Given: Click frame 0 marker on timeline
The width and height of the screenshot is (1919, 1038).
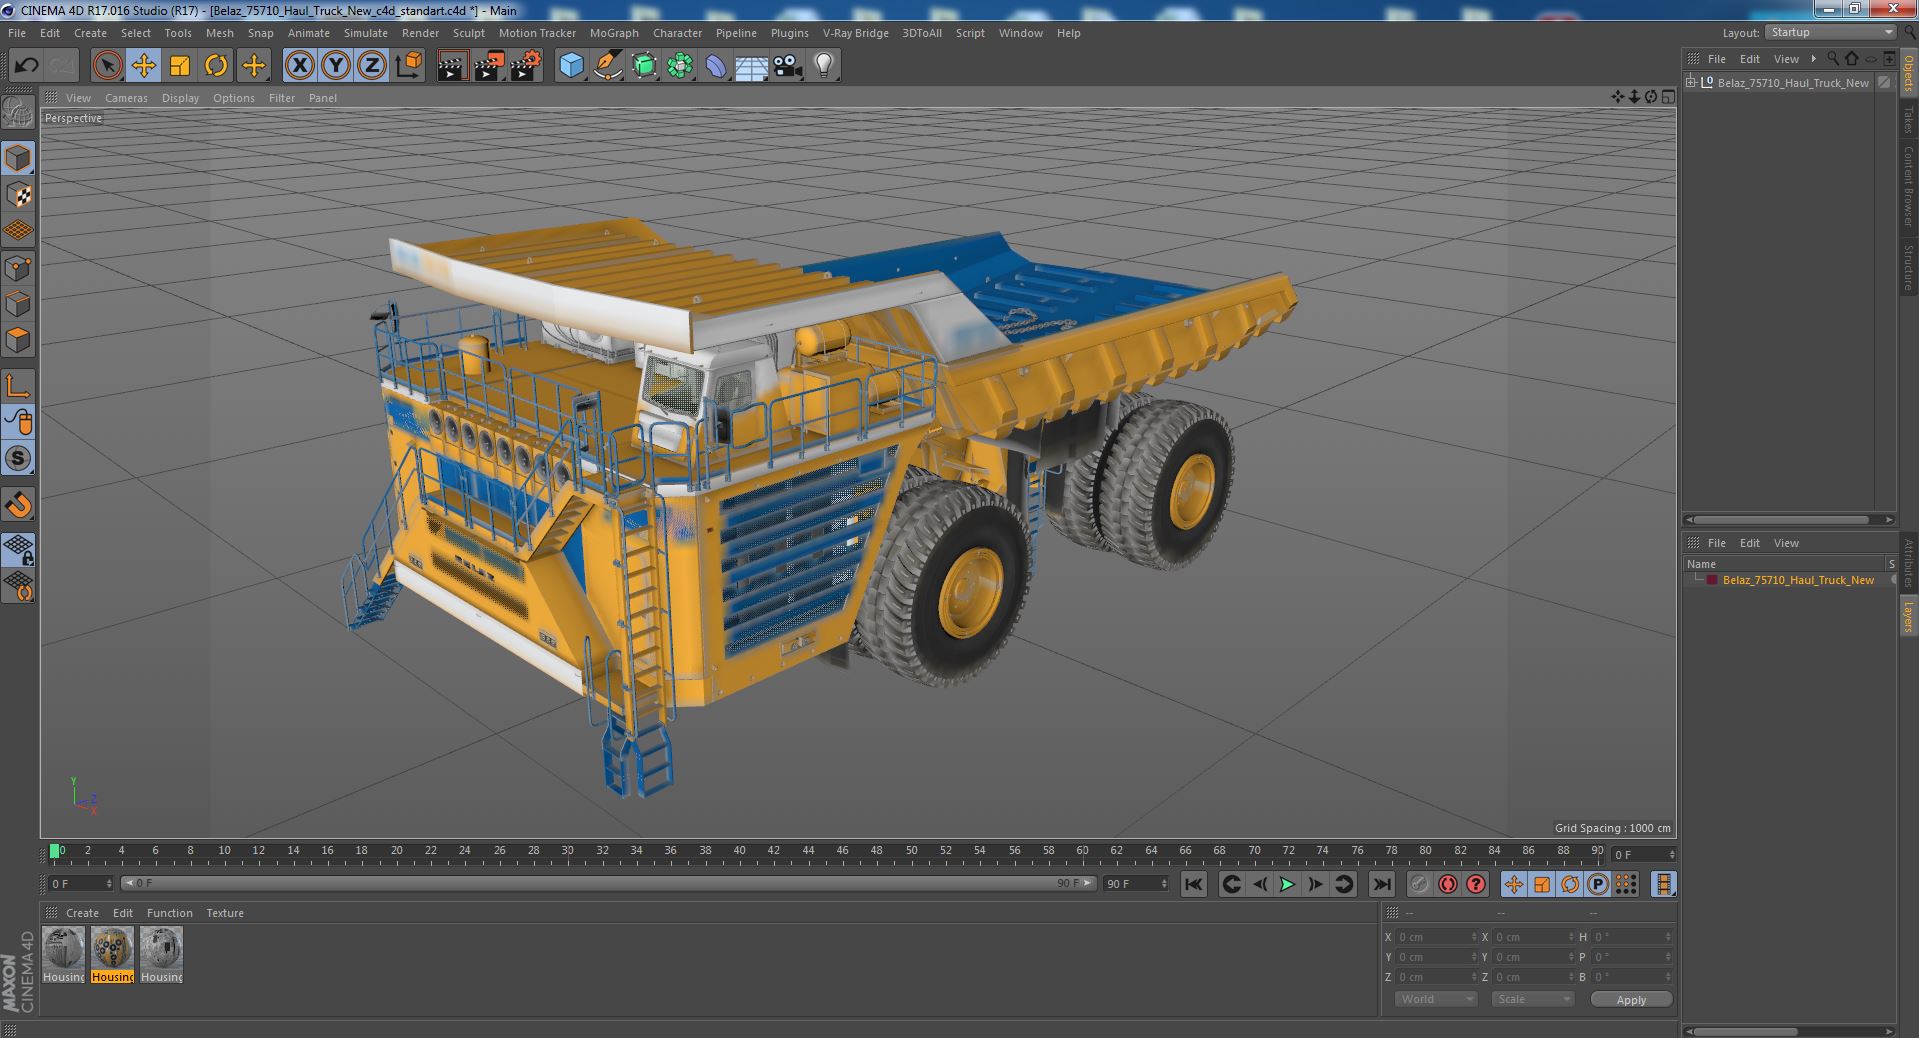Looking at the screenshot, I should pyautogui.click(x=55, y=851).
